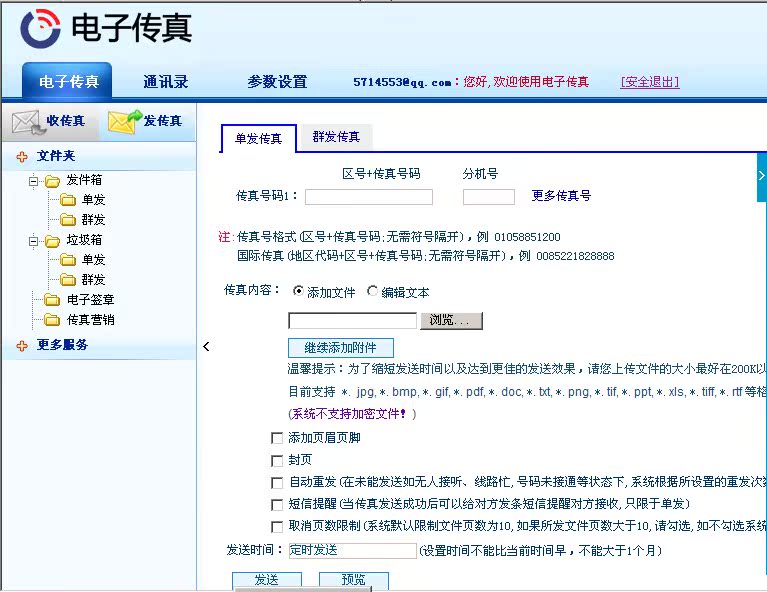Viewport: 767px width, 592px height.
Task: Click the 发送 send button
Action: point(267,580)
